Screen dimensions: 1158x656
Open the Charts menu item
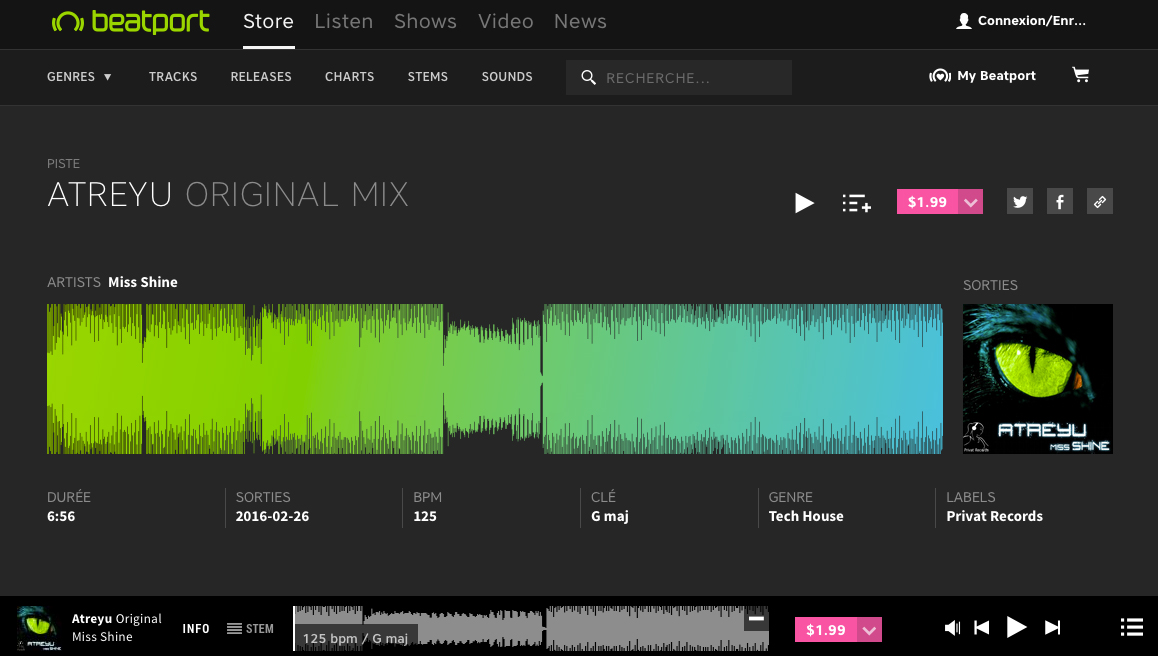pos(349,77)
